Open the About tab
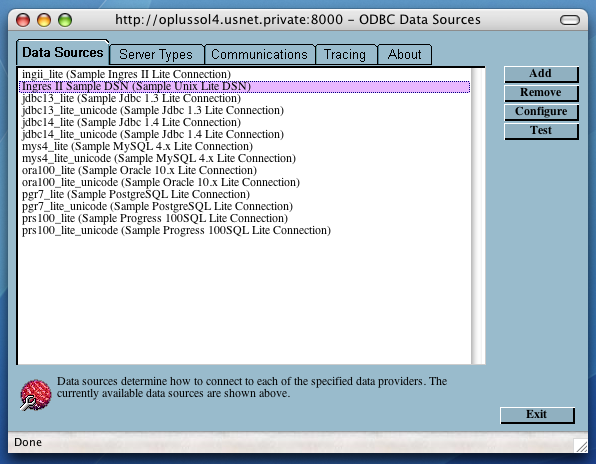Viewport: 596px width, 464px height. coord(404,55)
